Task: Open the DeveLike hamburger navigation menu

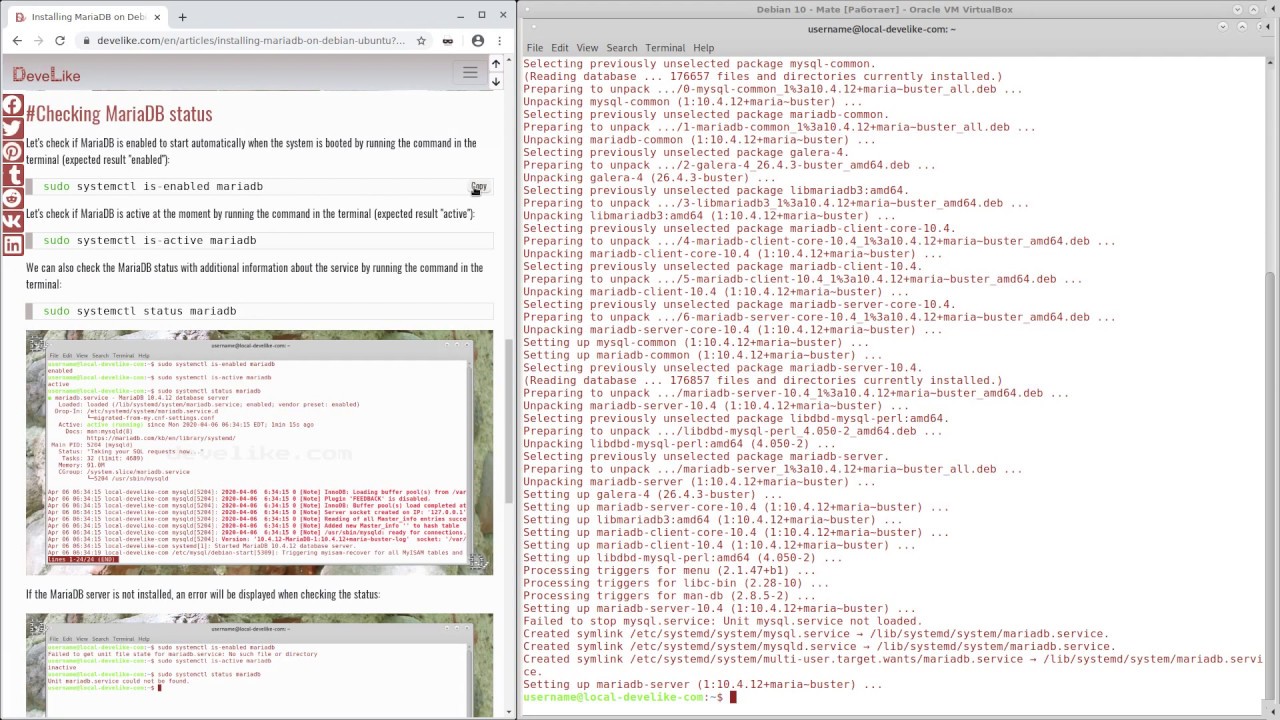Action: pyautogui.click(x=470, y=72)
